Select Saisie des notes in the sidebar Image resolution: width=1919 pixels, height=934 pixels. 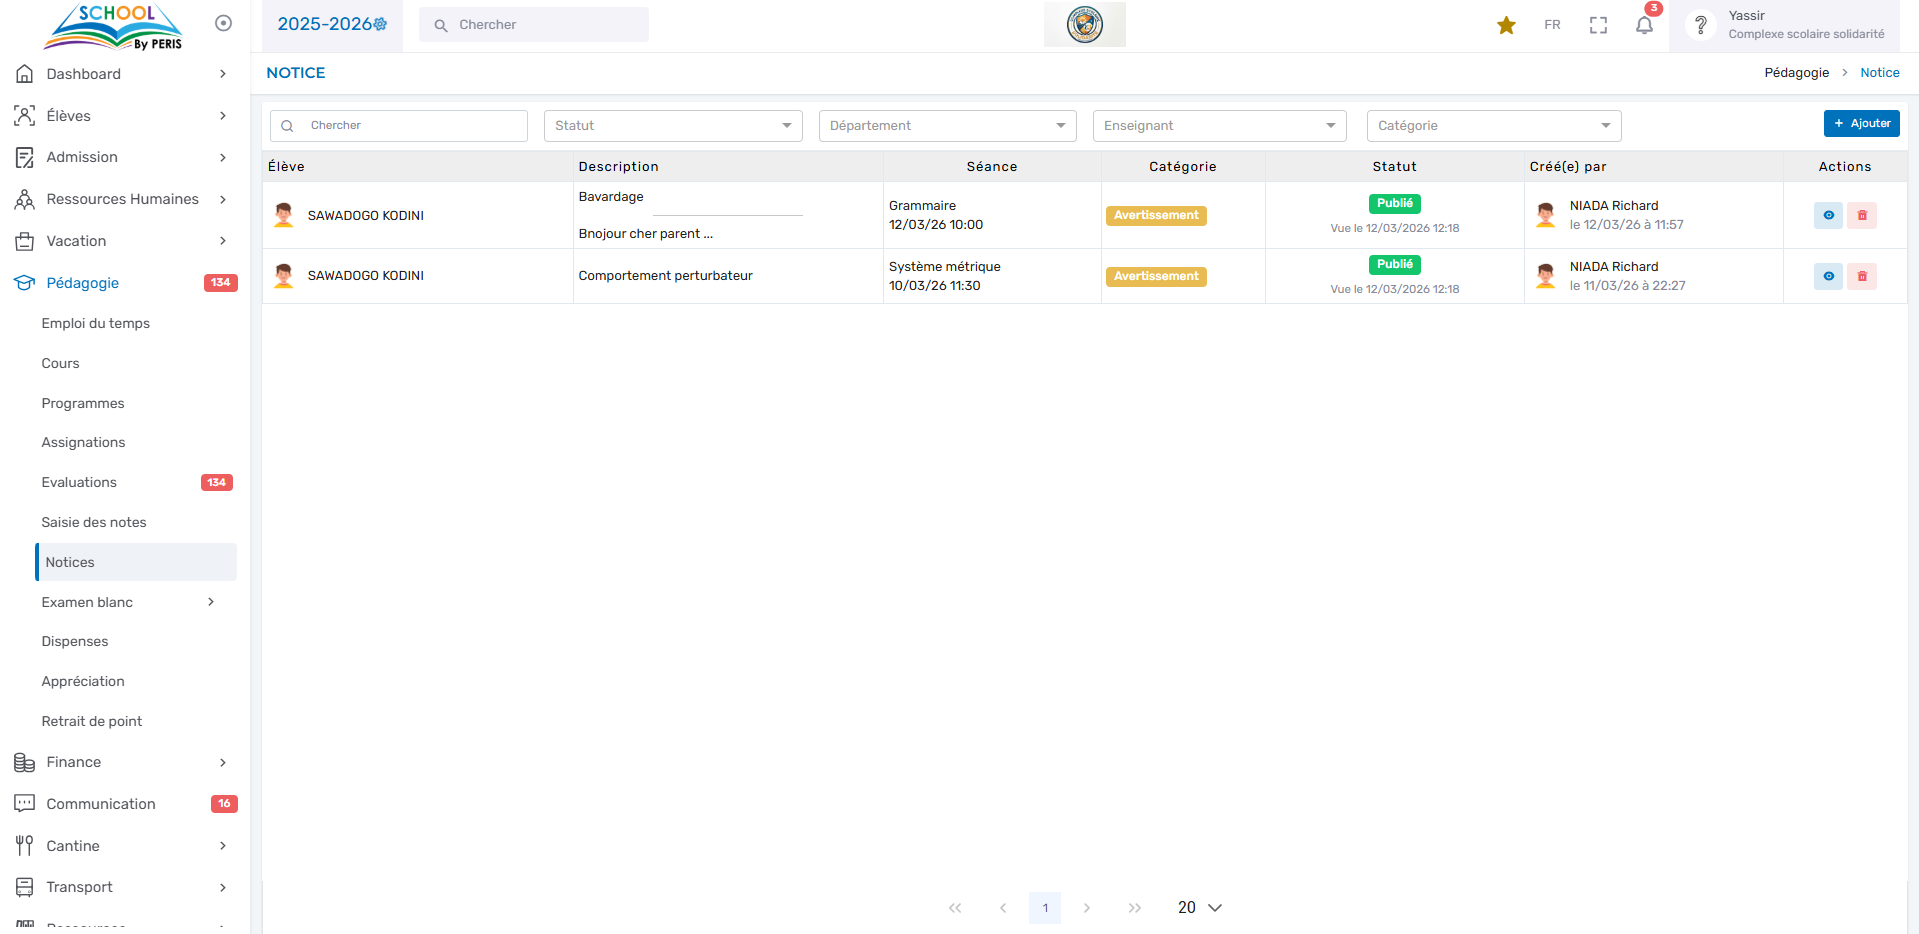(x=93, y=522)
